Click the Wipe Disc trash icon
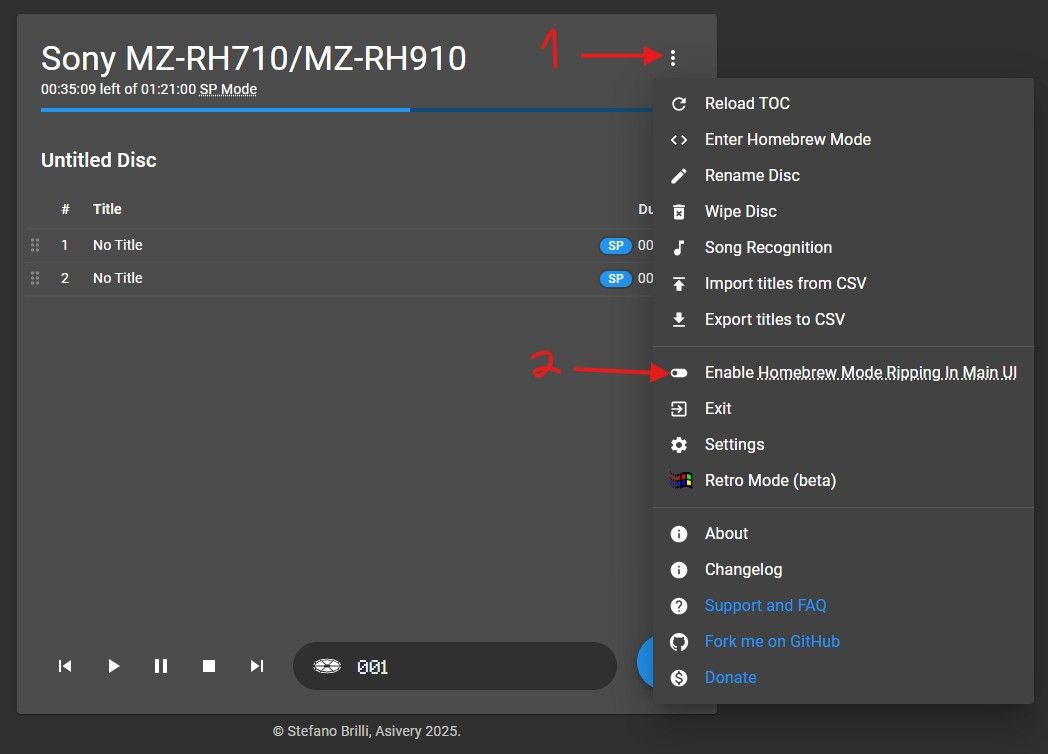The height and width of the screenshot is (754, 1048). point(678,212)
